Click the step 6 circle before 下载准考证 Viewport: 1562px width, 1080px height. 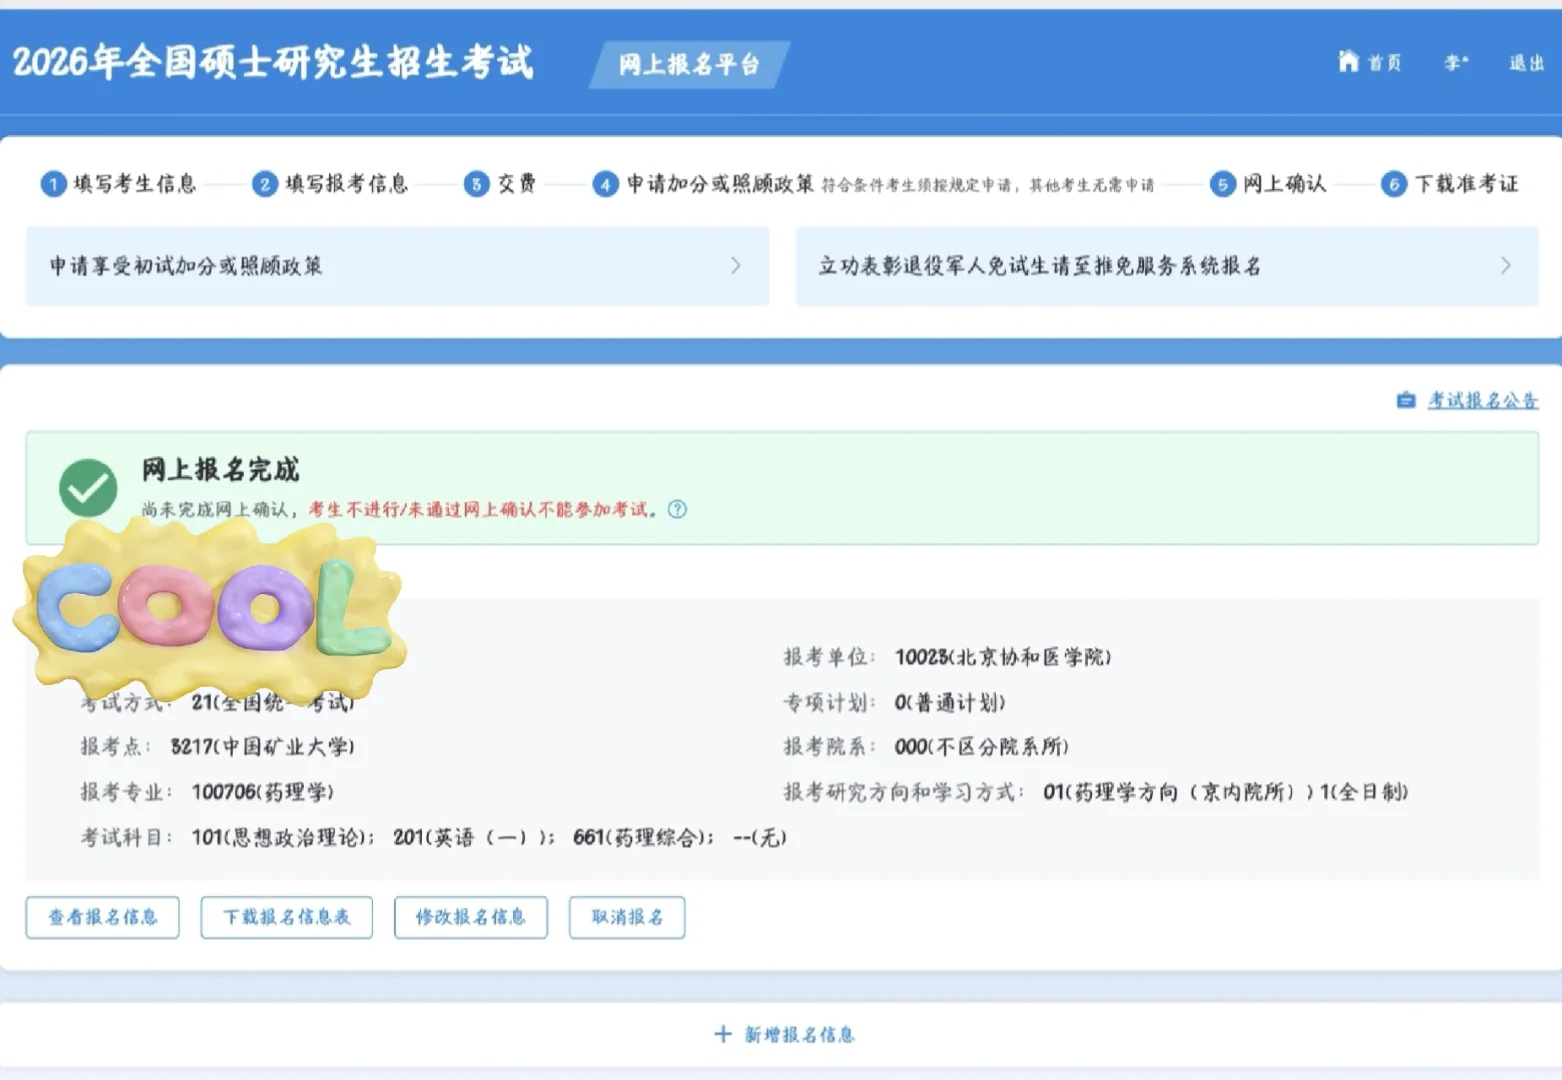tap(1394, 184)
